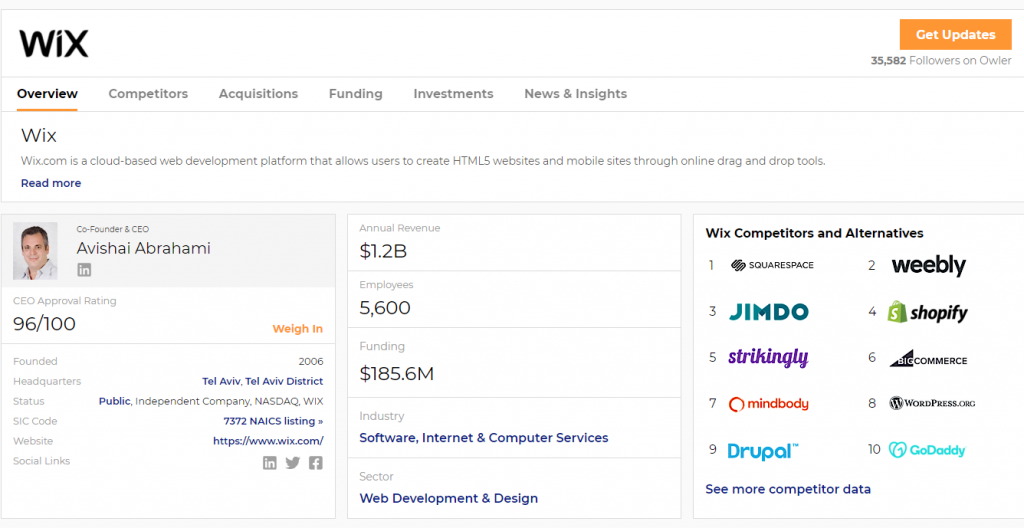The height and width of the screenshot is (528, 1024).
Task: Open the Tel Aviv District link
Action: pos(284,381)
